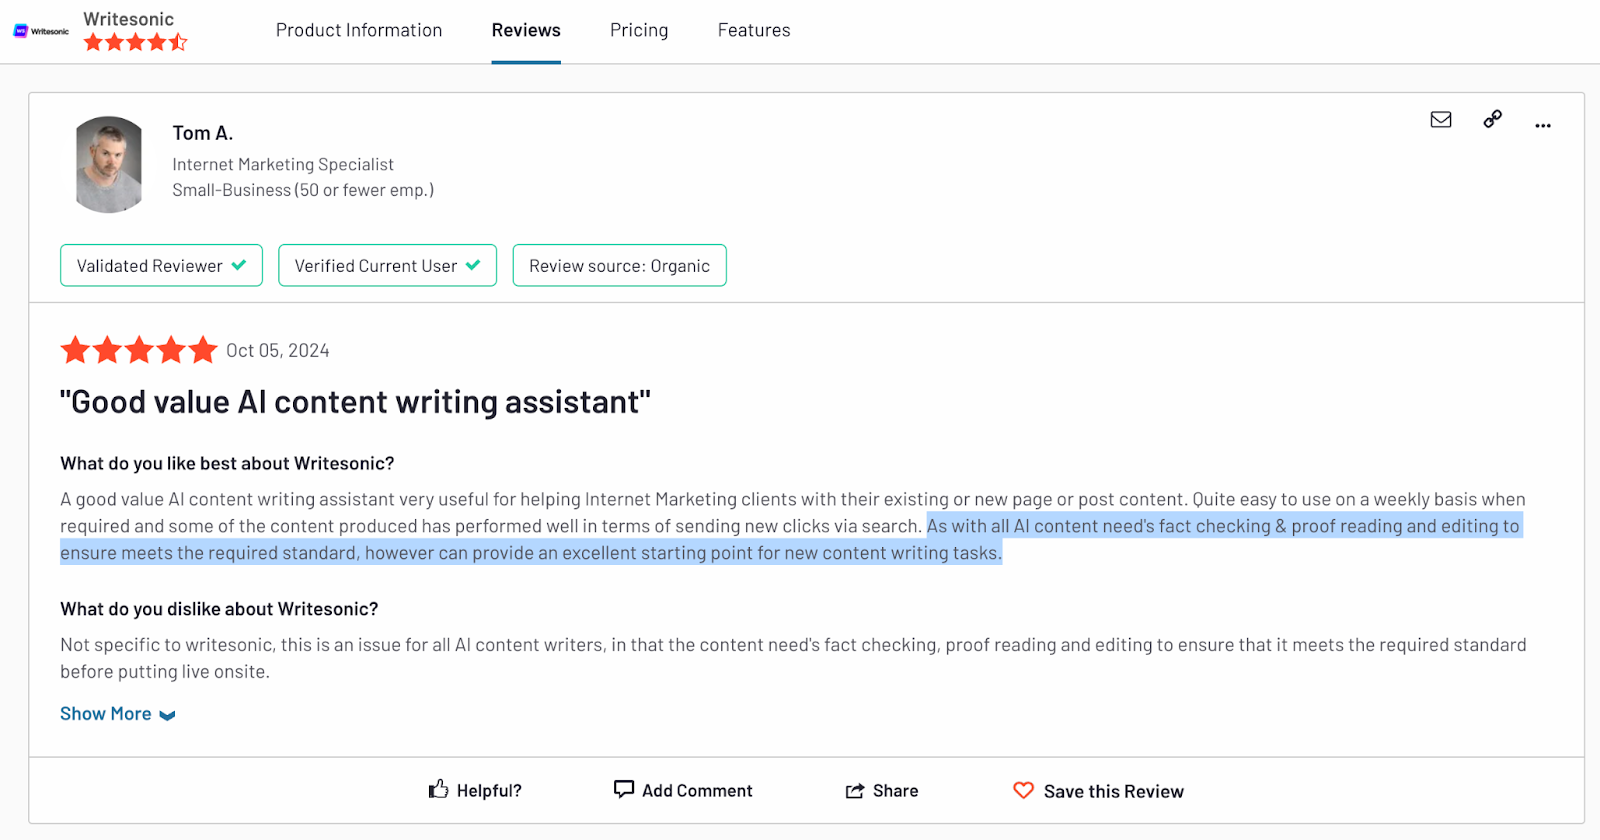Click Tom A.'s profile photo

pyautogui.click(x=109, y=164)
